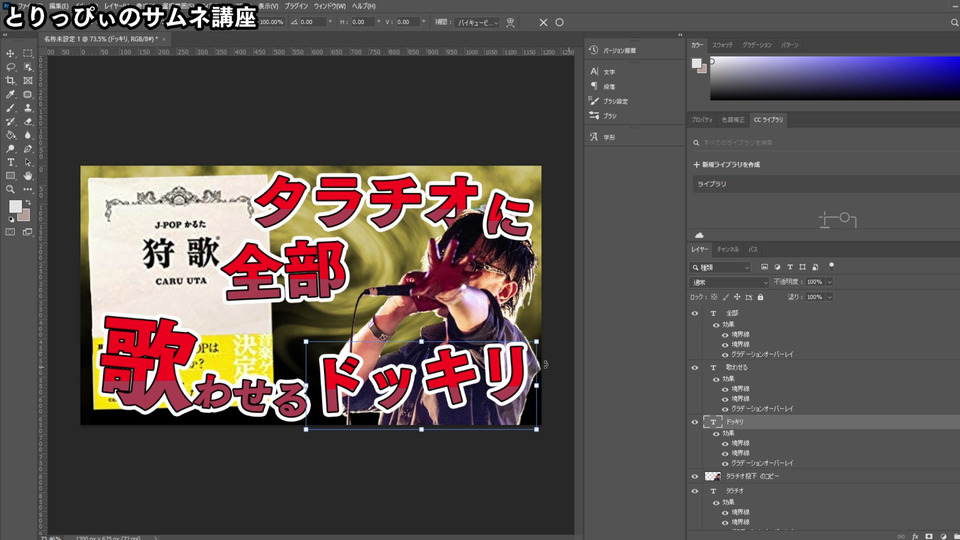Open the プラグイン menu
Screen dimensions: 960x540
pos(296,6)
